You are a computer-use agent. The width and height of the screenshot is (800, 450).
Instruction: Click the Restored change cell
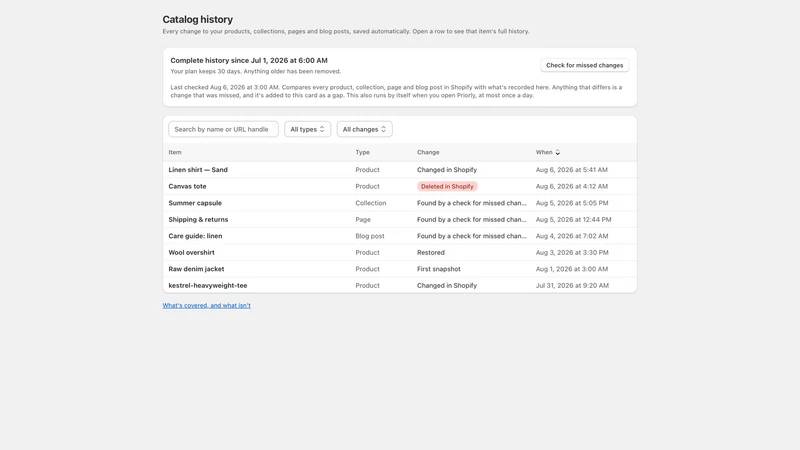pyautogui.click(x=431, y=253)
